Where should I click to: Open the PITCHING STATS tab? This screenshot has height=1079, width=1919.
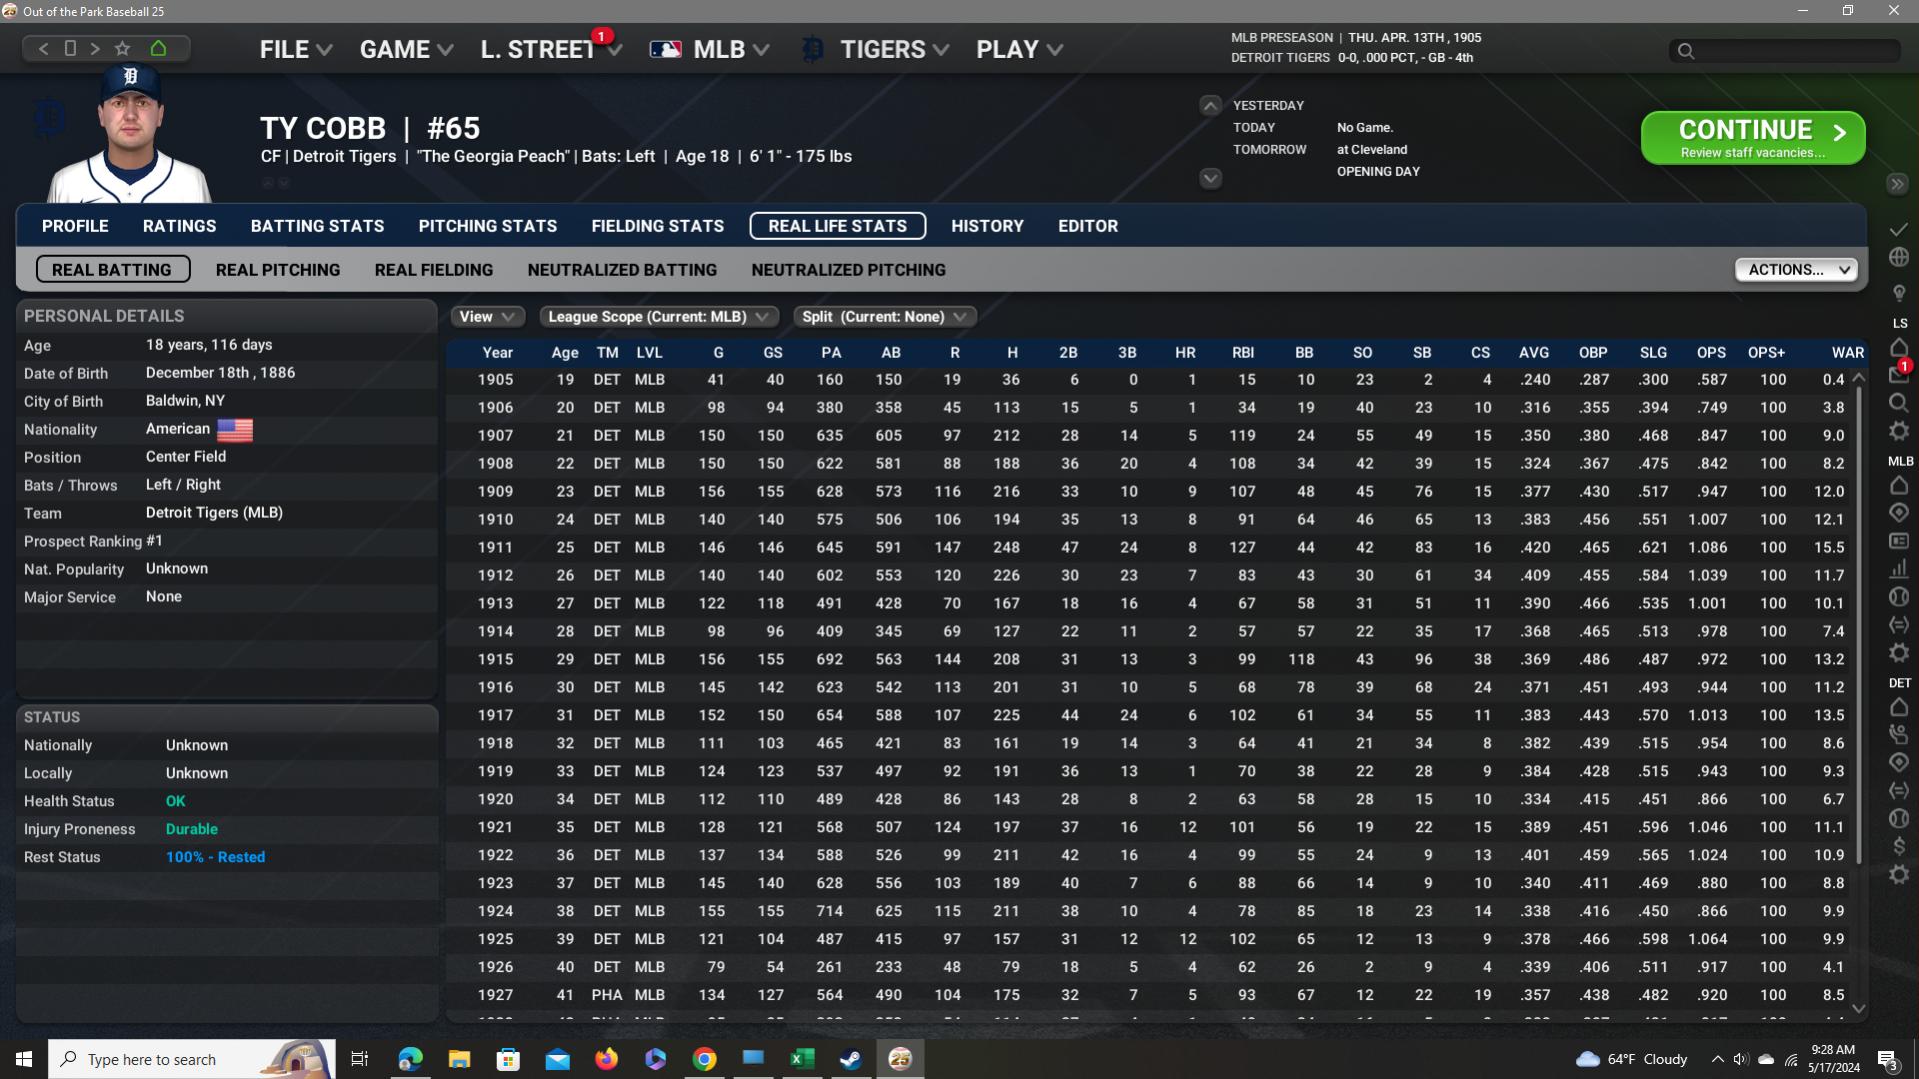488,226
